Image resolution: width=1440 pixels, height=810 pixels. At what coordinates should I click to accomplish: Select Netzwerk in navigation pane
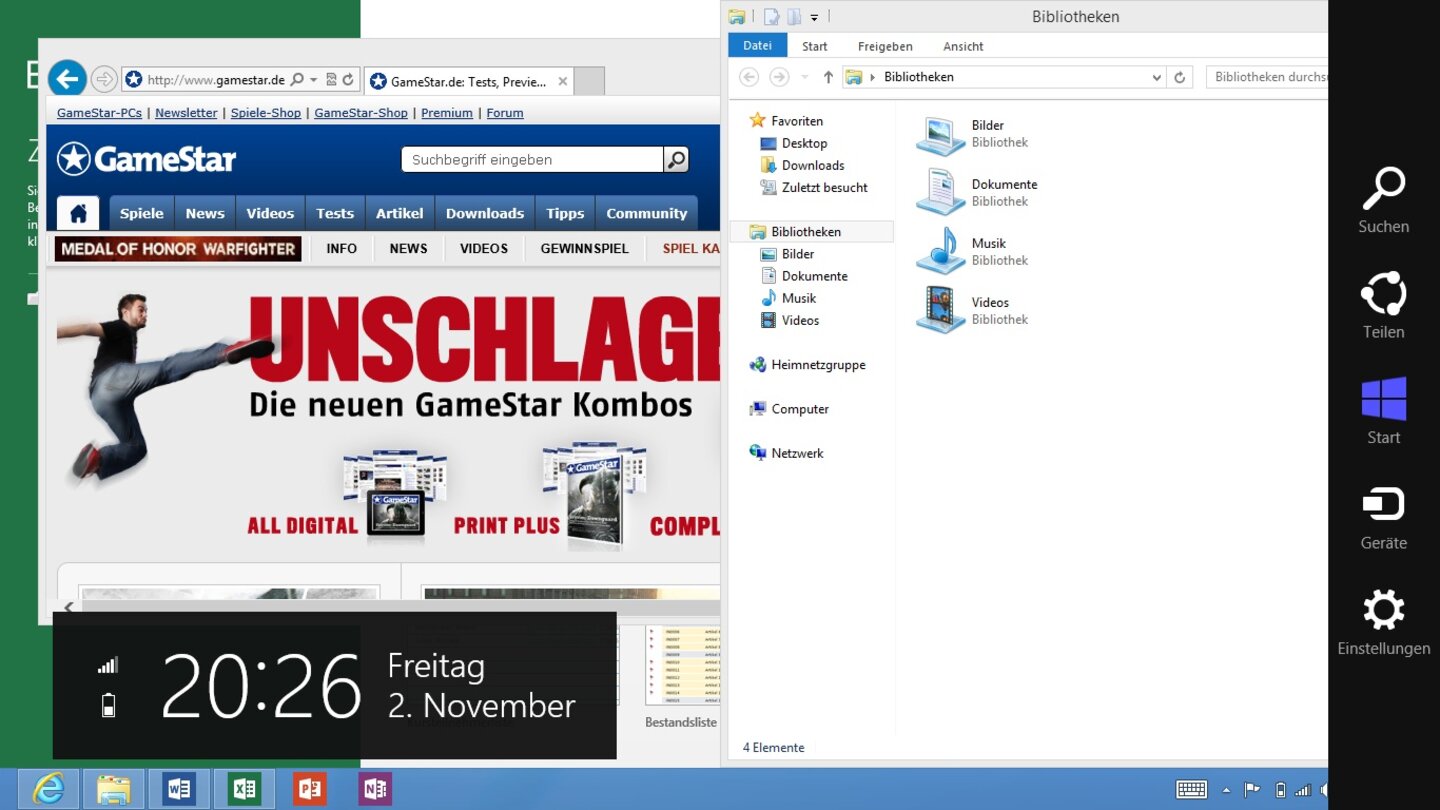786,453
